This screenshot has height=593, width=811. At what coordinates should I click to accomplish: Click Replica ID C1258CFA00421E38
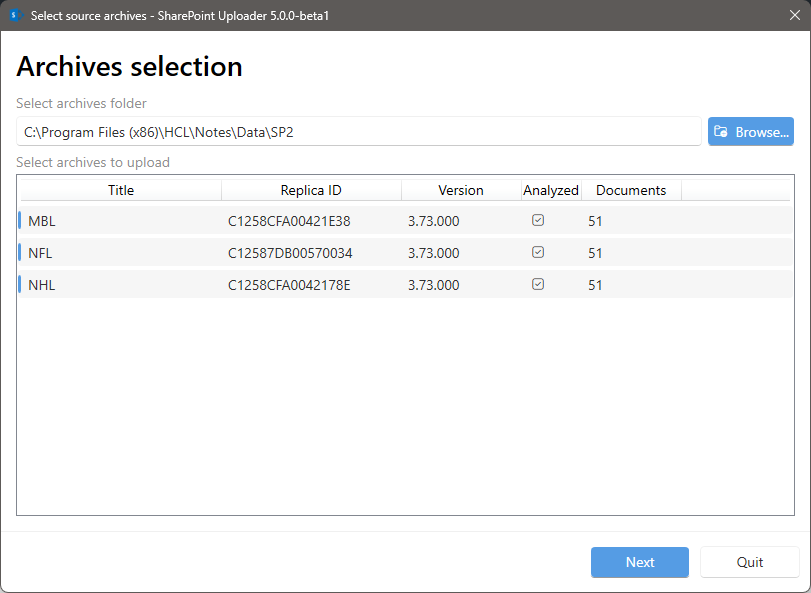289,221
